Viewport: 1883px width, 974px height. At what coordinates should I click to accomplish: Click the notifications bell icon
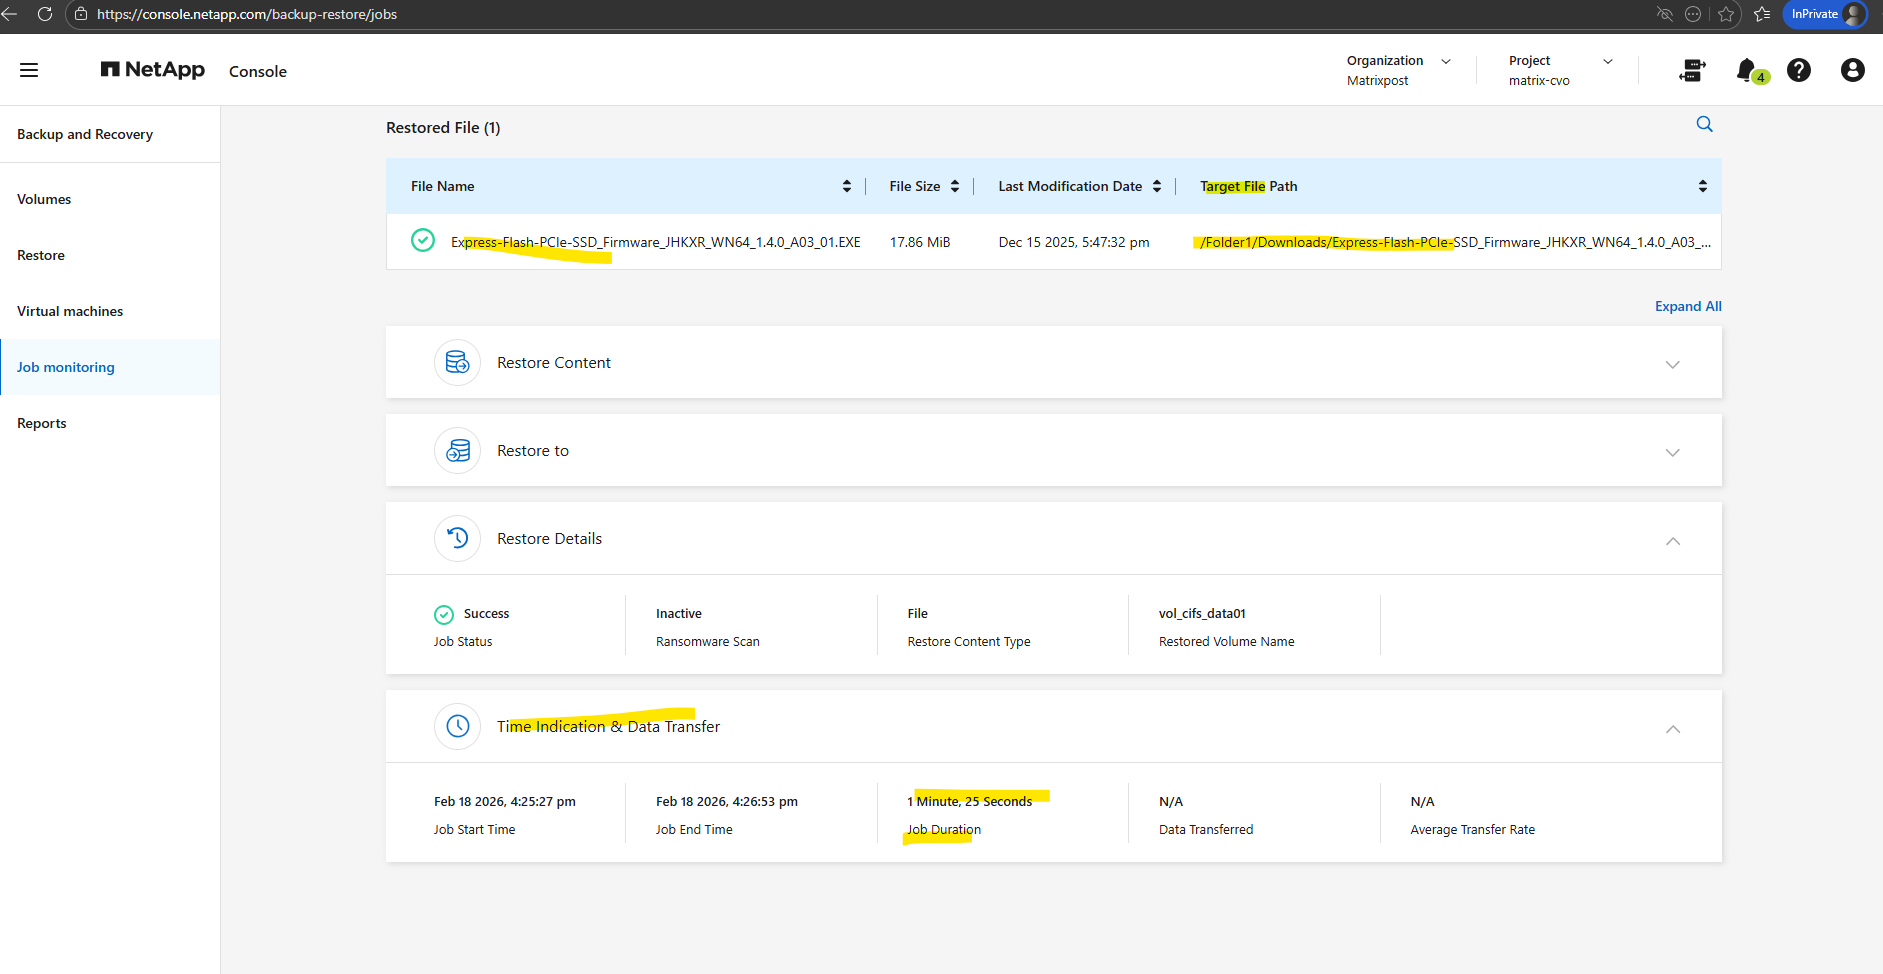pos(1746,70)
